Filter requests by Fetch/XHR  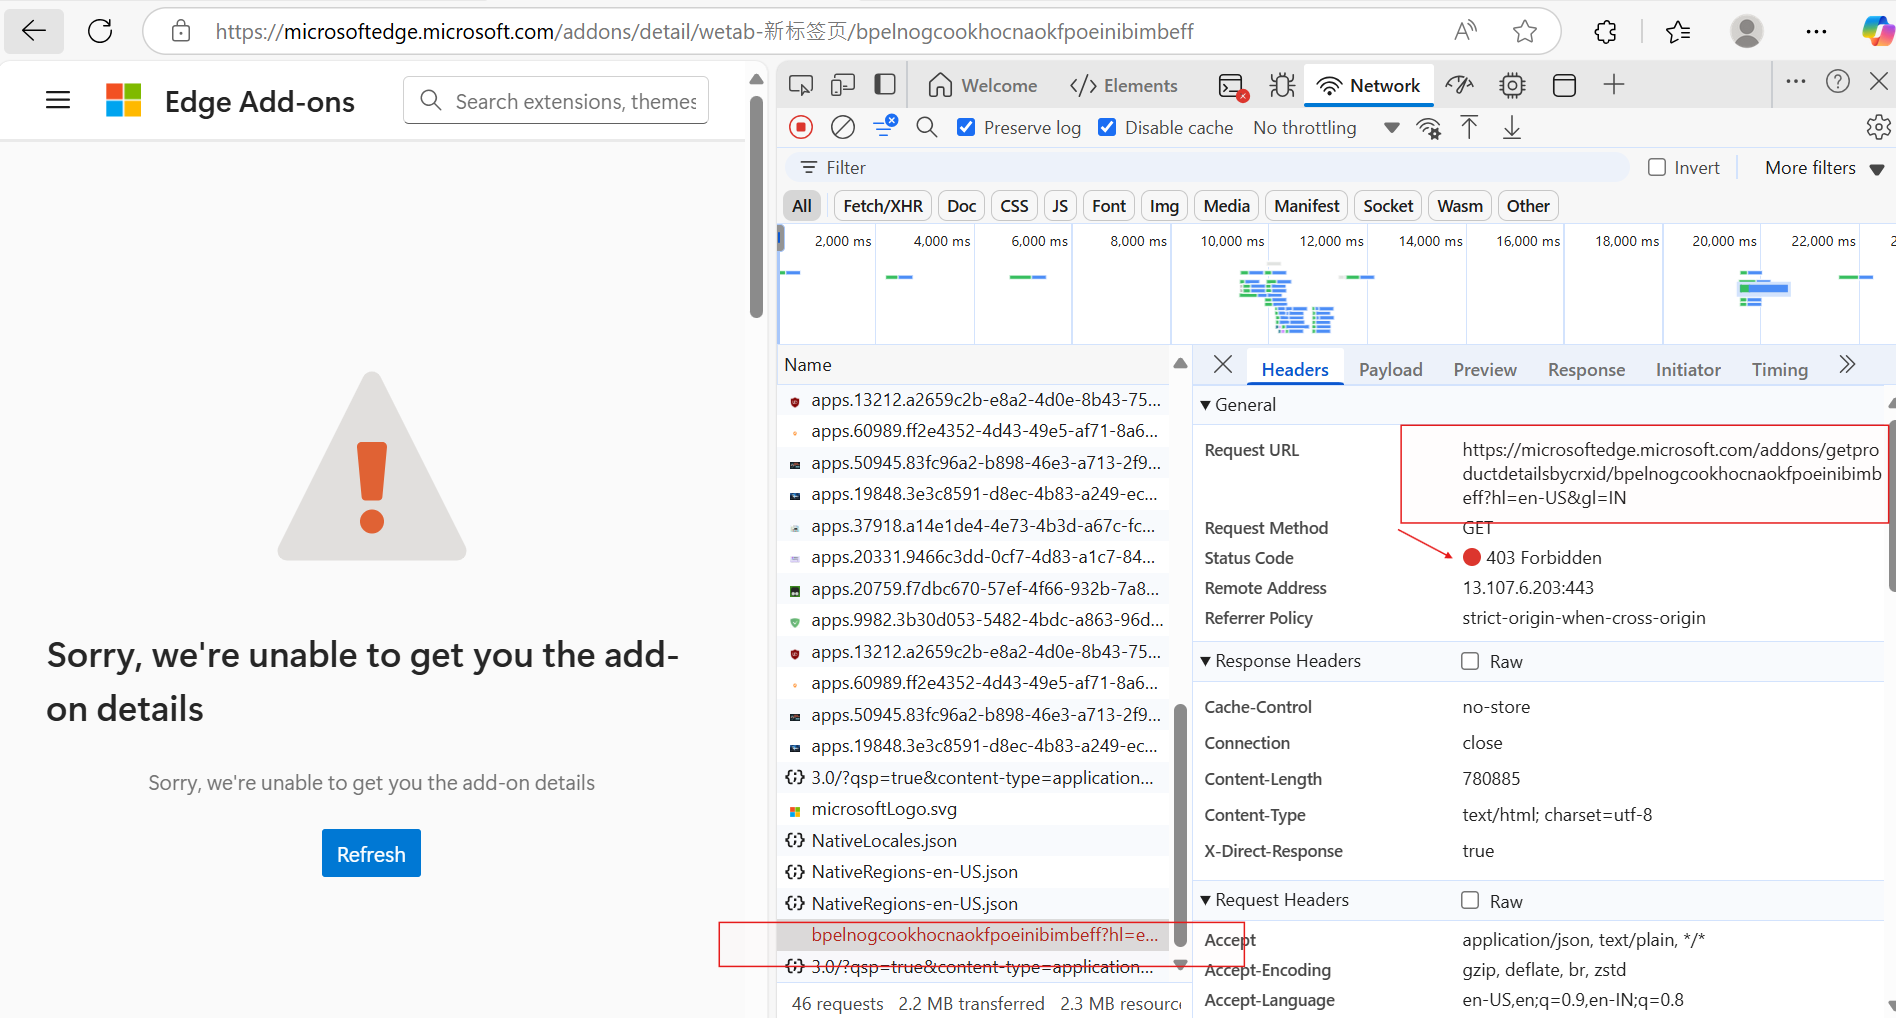tap(883, 206)
